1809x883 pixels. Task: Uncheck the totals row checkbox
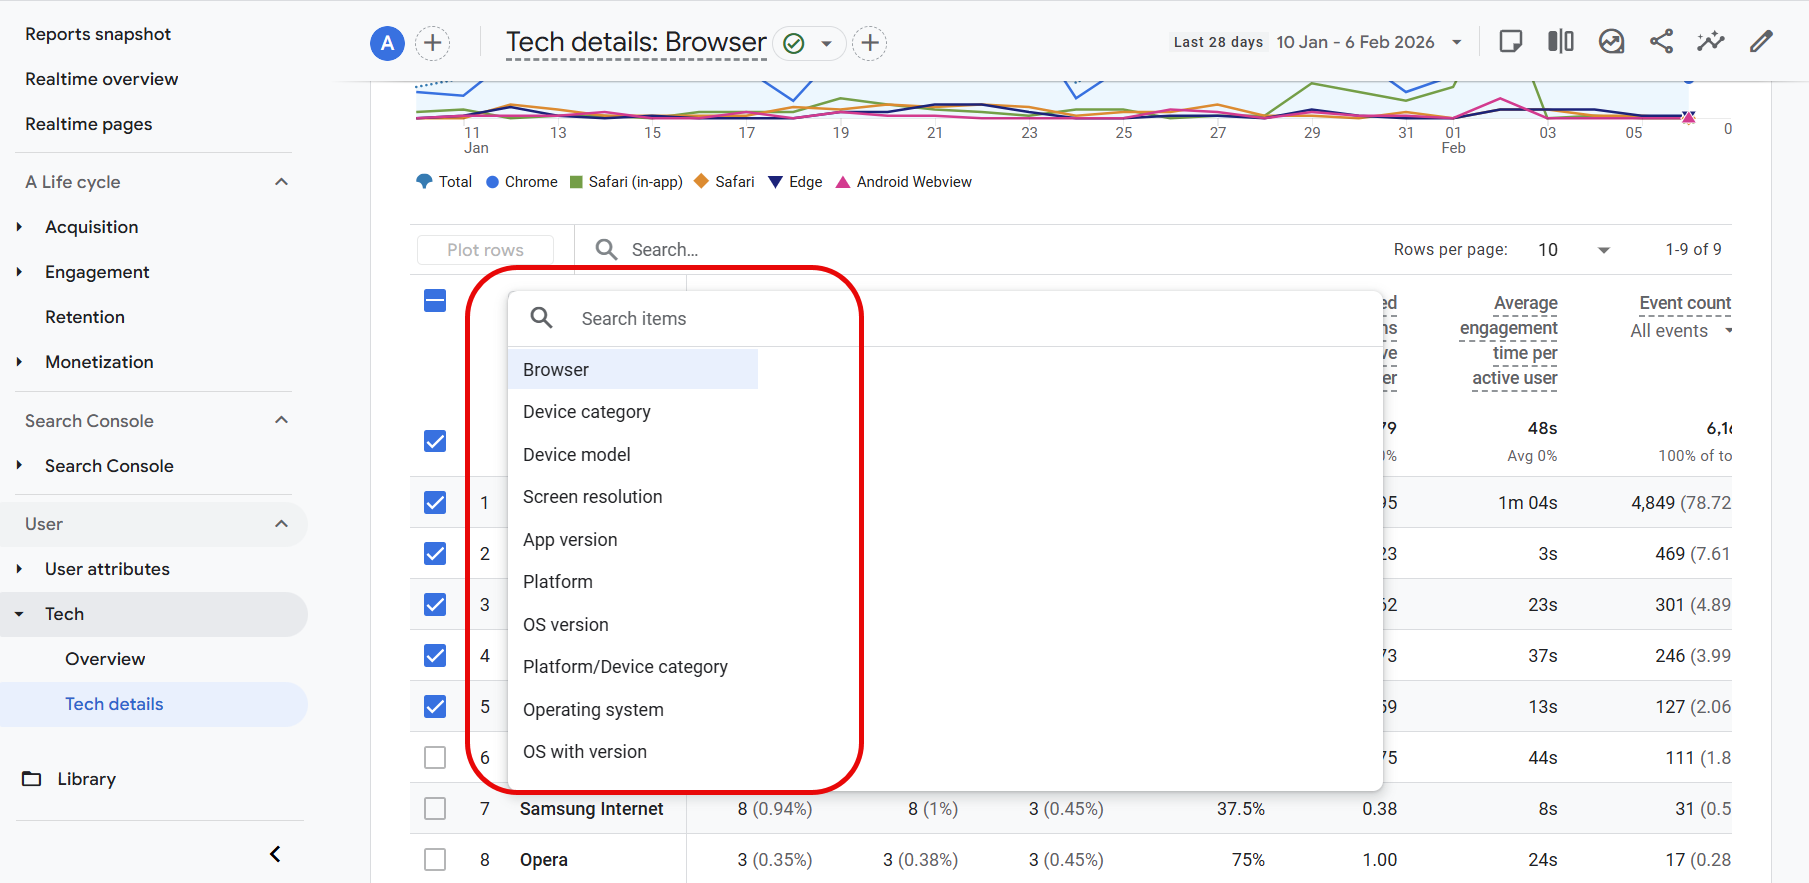click(435, 441)
